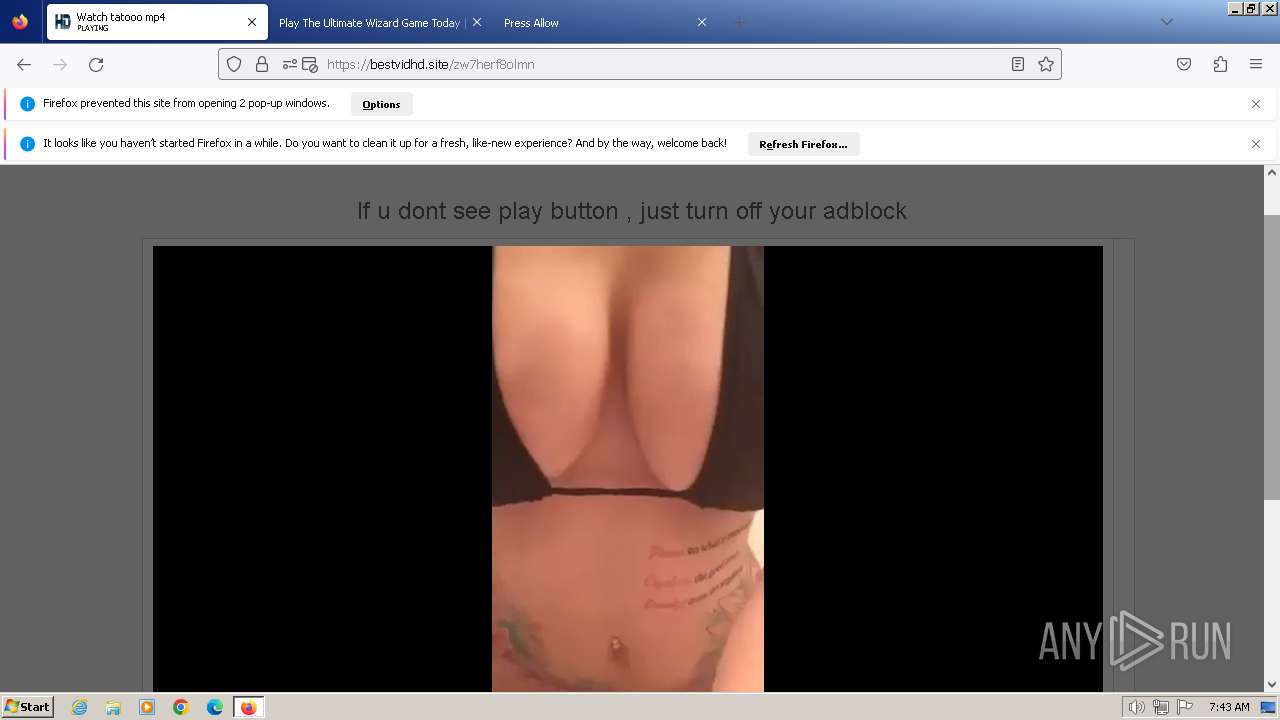The image size is (1280, 720).
Task: Dismiss the refresh Firefox notification
Action: click(1256, 144)
